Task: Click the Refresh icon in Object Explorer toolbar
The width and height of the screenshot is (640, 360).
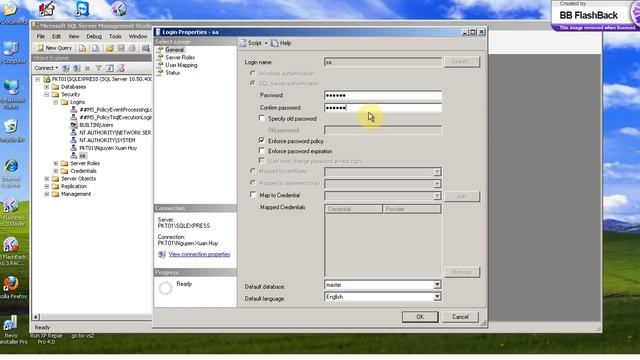Action: pyautogui.click(x=109, y=68)
